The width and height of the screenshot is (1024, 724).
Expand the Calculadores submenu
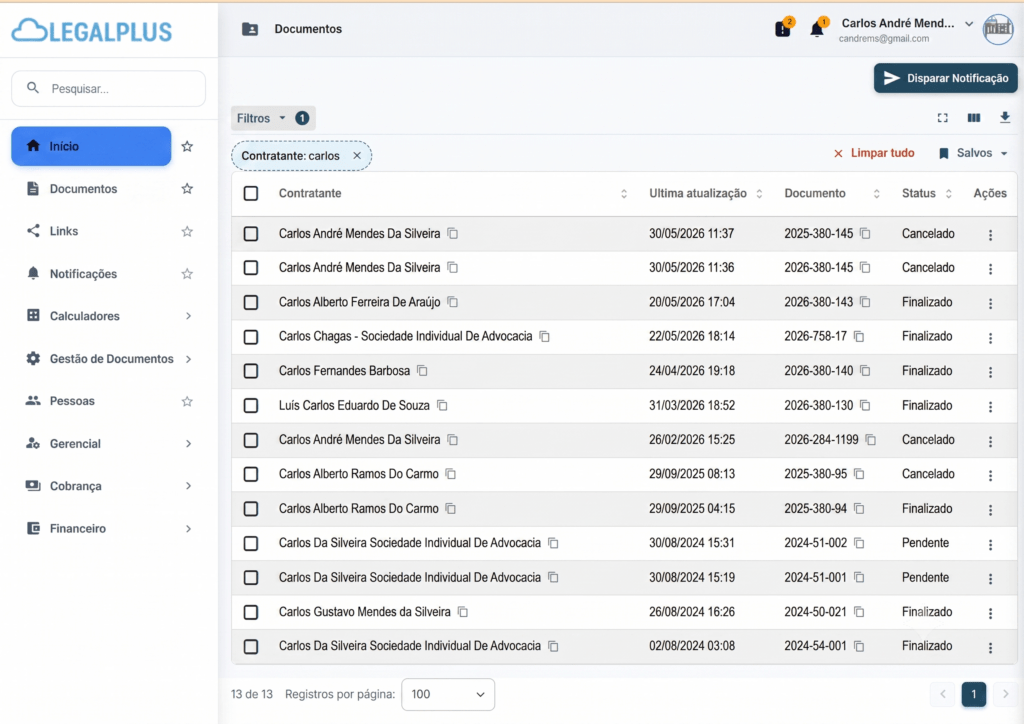tap(188, 316)
